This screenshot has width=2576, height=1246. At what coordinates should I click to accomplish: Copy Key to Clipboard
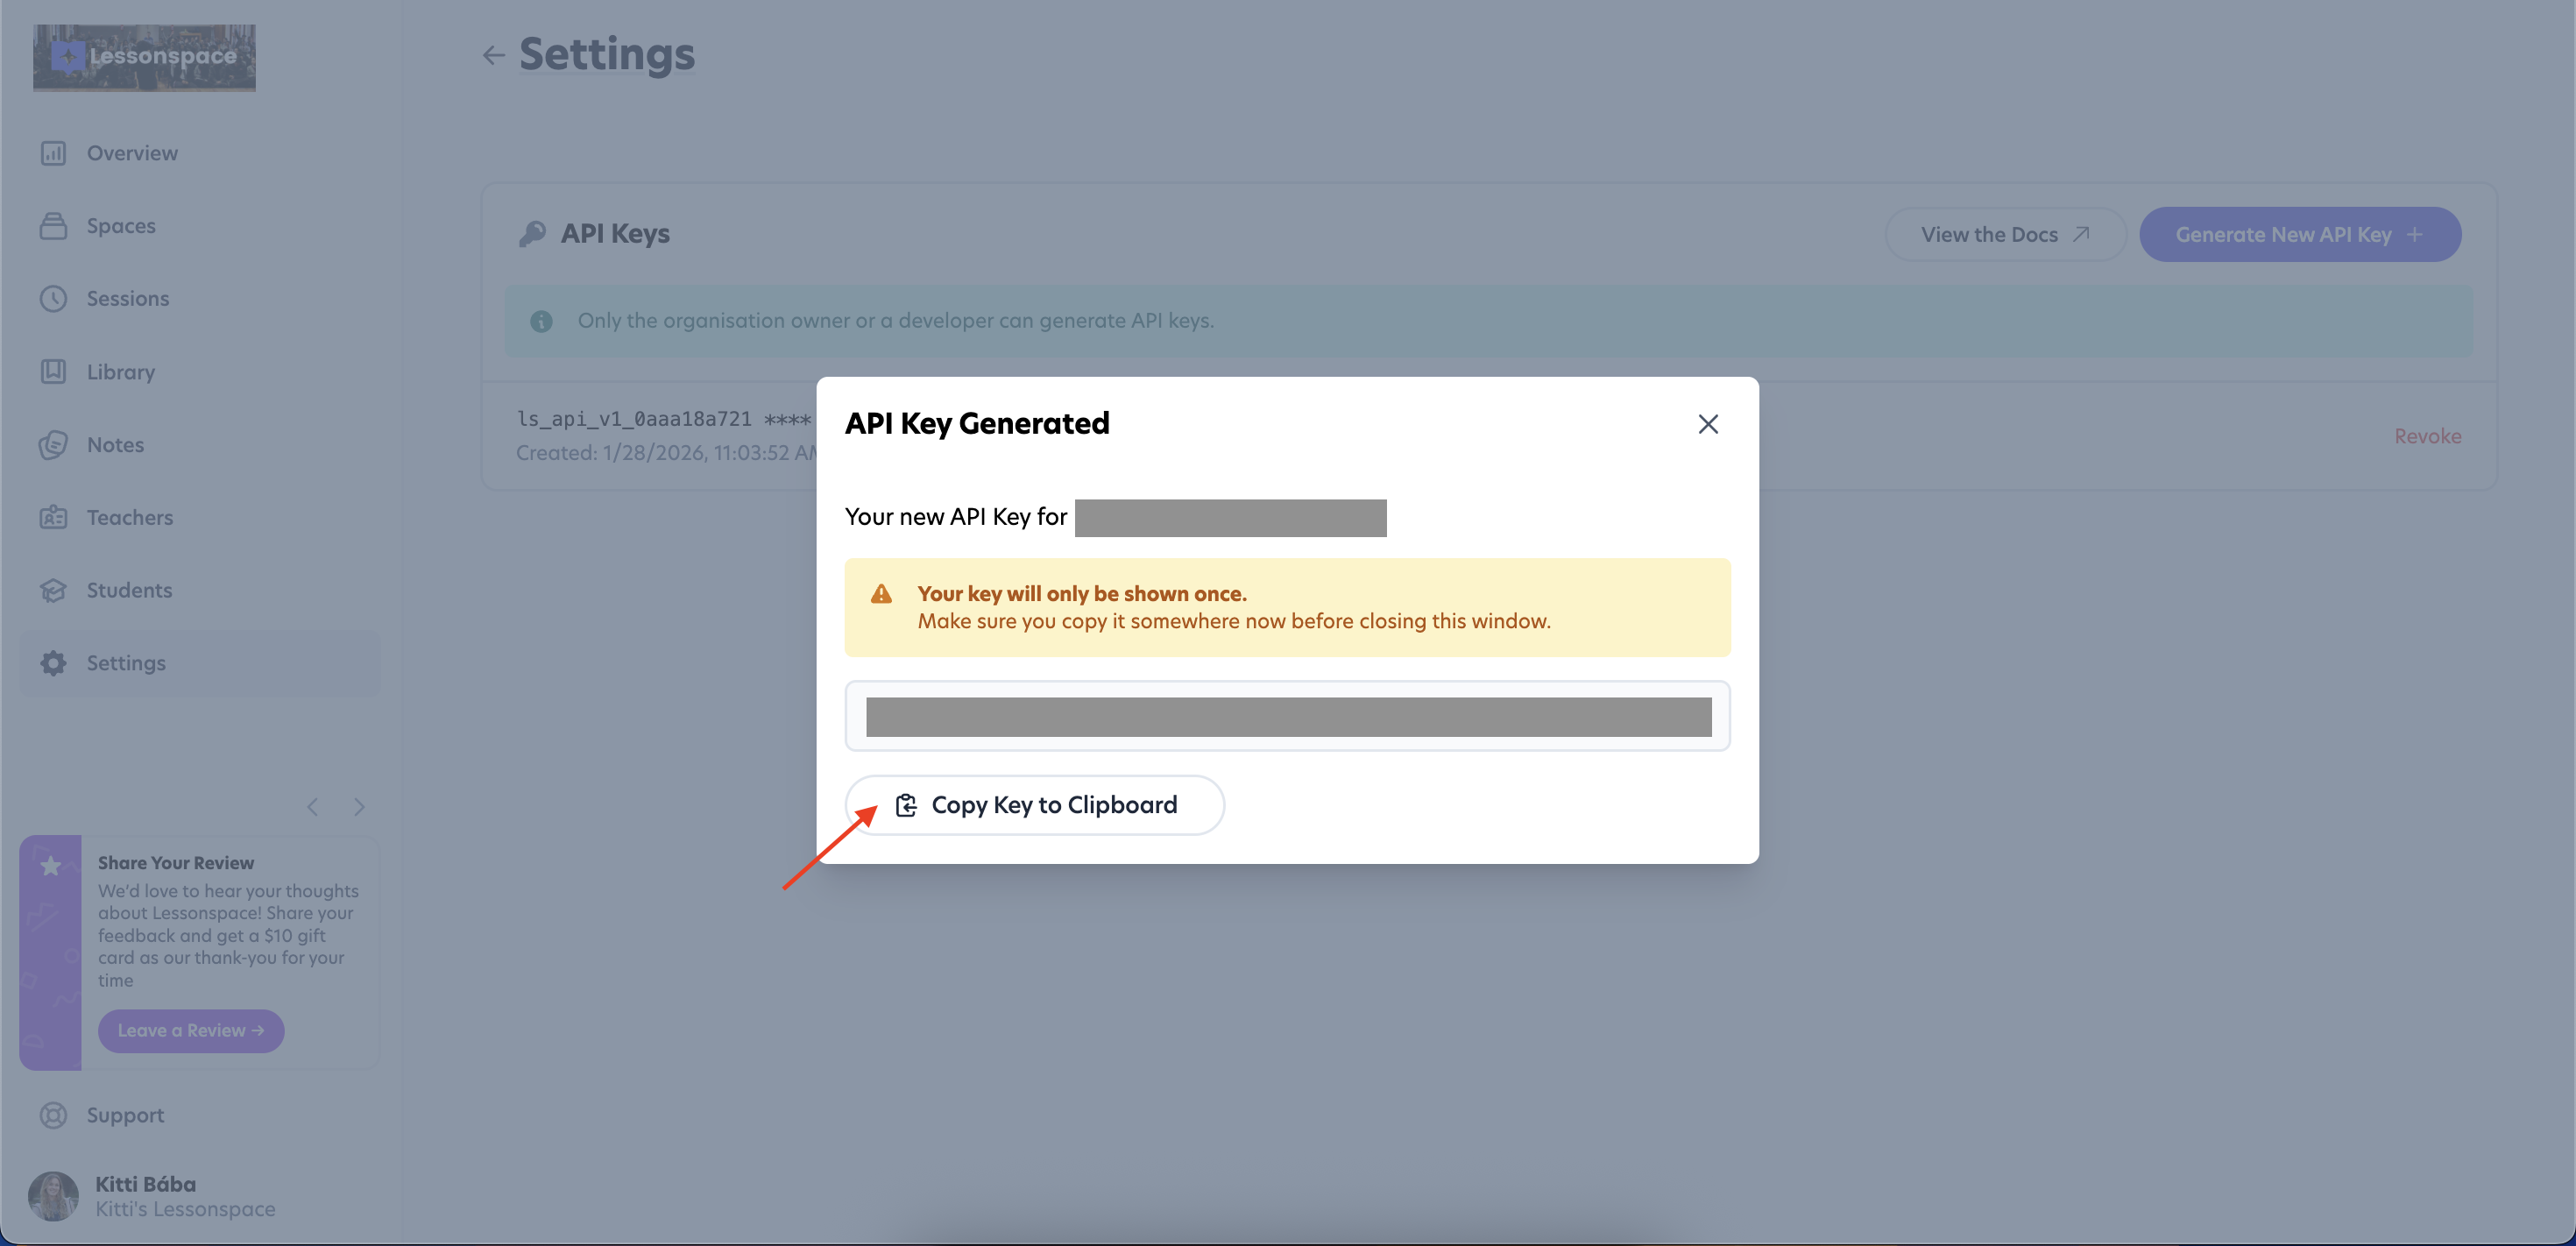pyautogui.click(x=1035, y=805)
